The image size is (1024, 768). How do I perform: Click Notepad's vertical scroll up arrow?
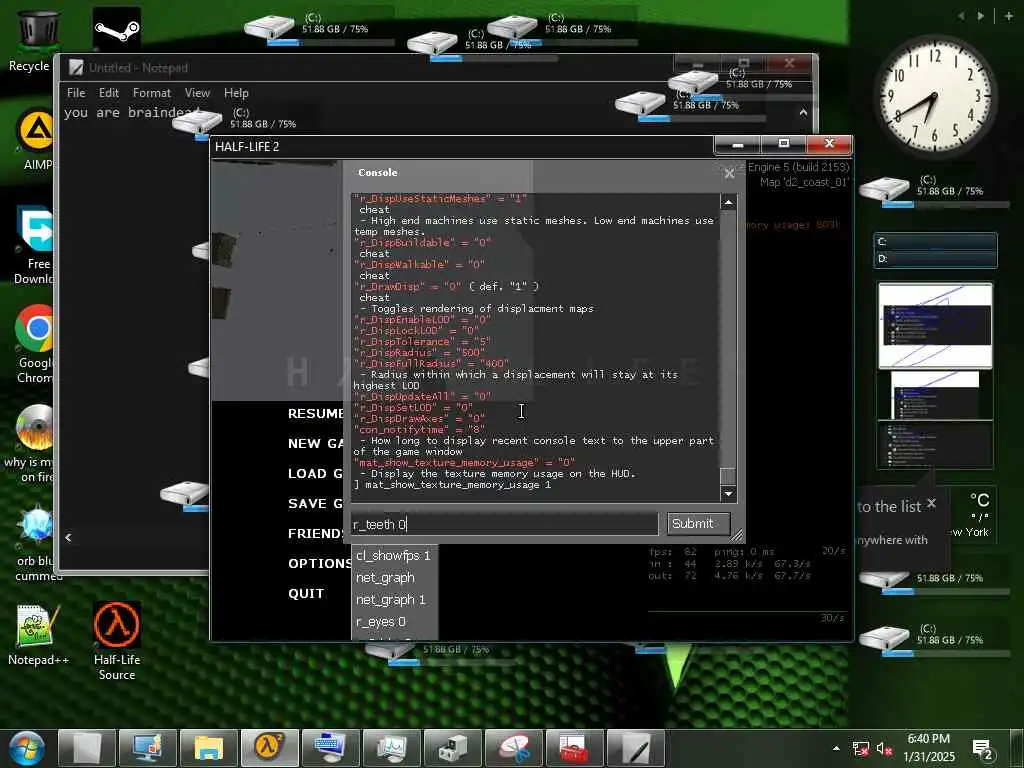pos(803,112)
